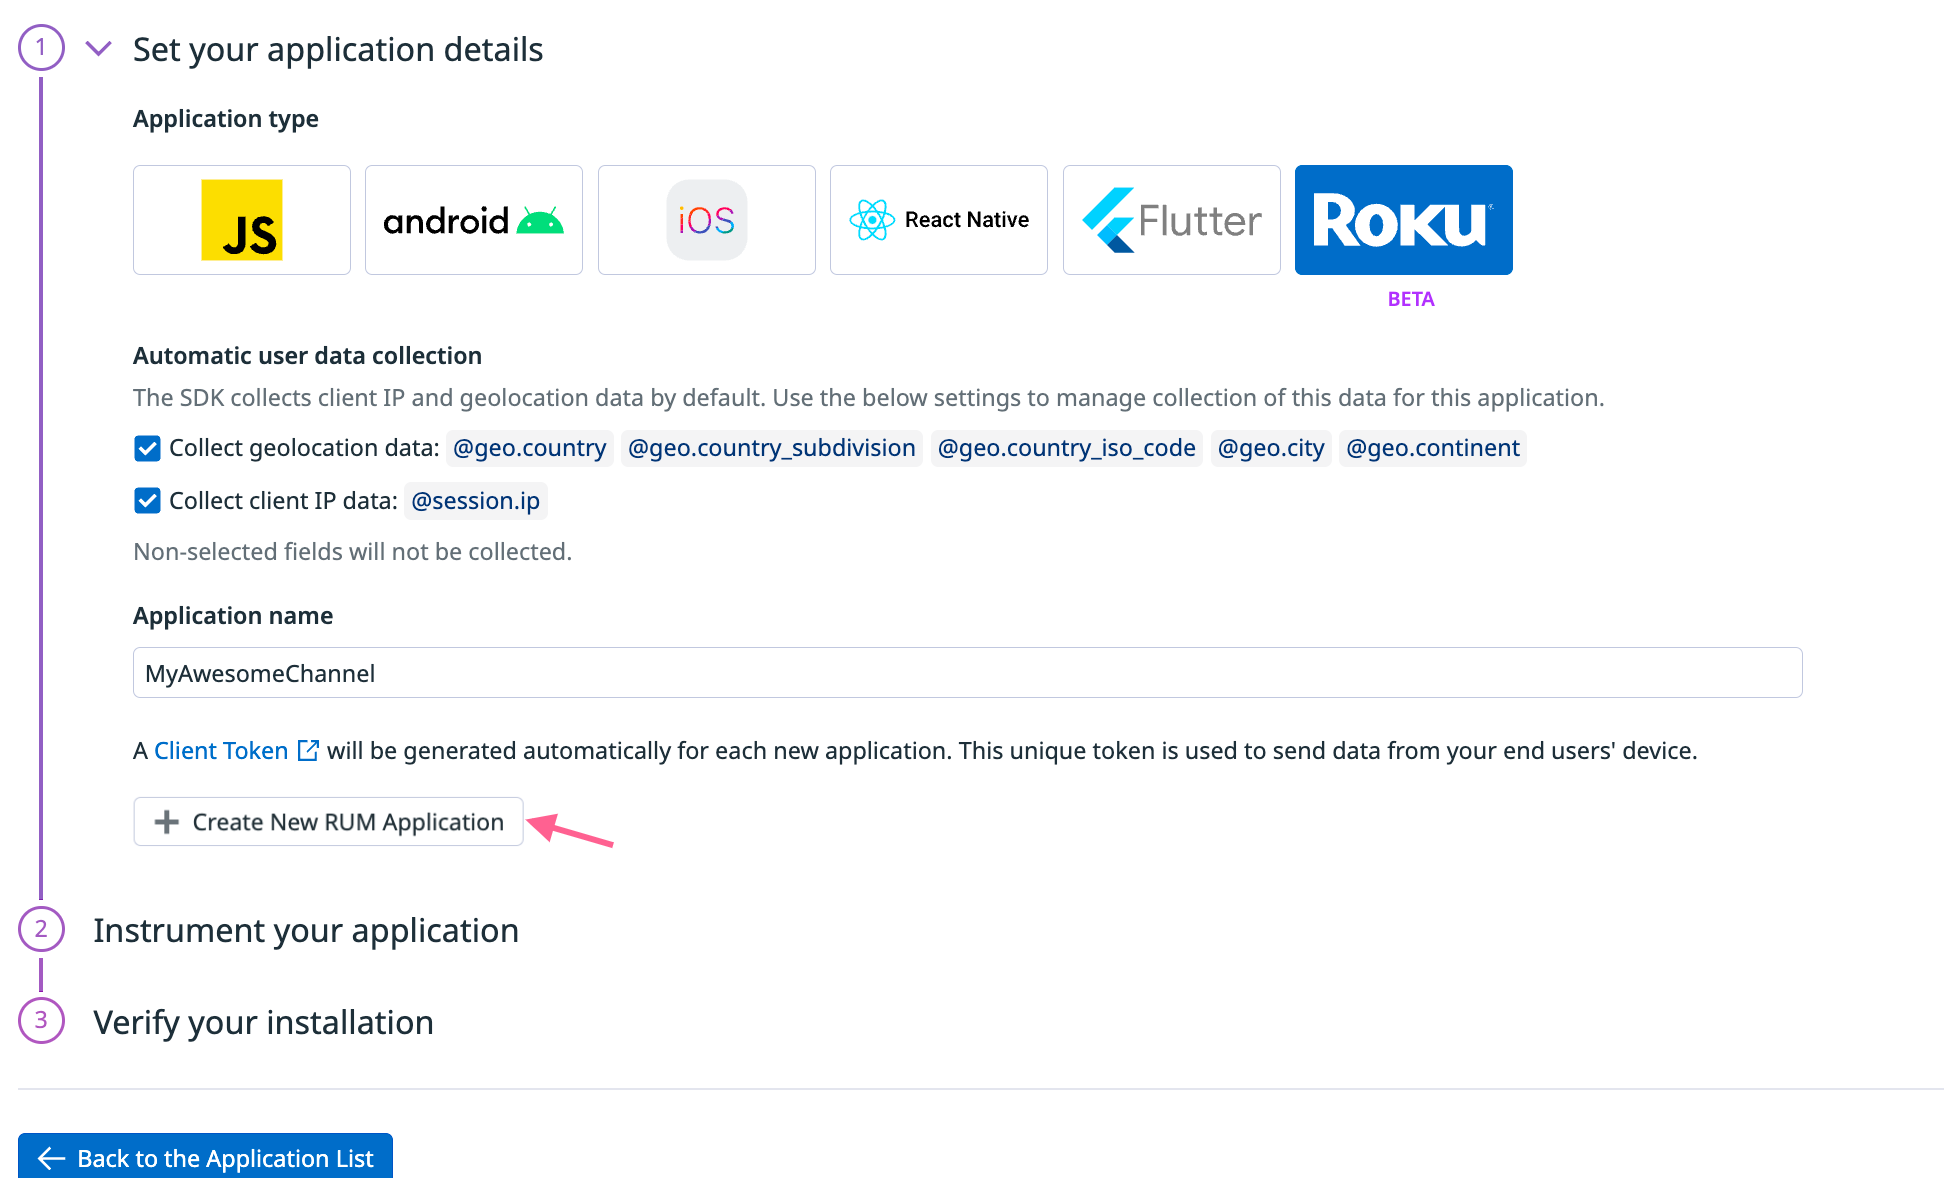Image resolution: width=1944 pixels, height=1178 pixels.
Task: Pick the iOS application type
Action: point(706,220)
